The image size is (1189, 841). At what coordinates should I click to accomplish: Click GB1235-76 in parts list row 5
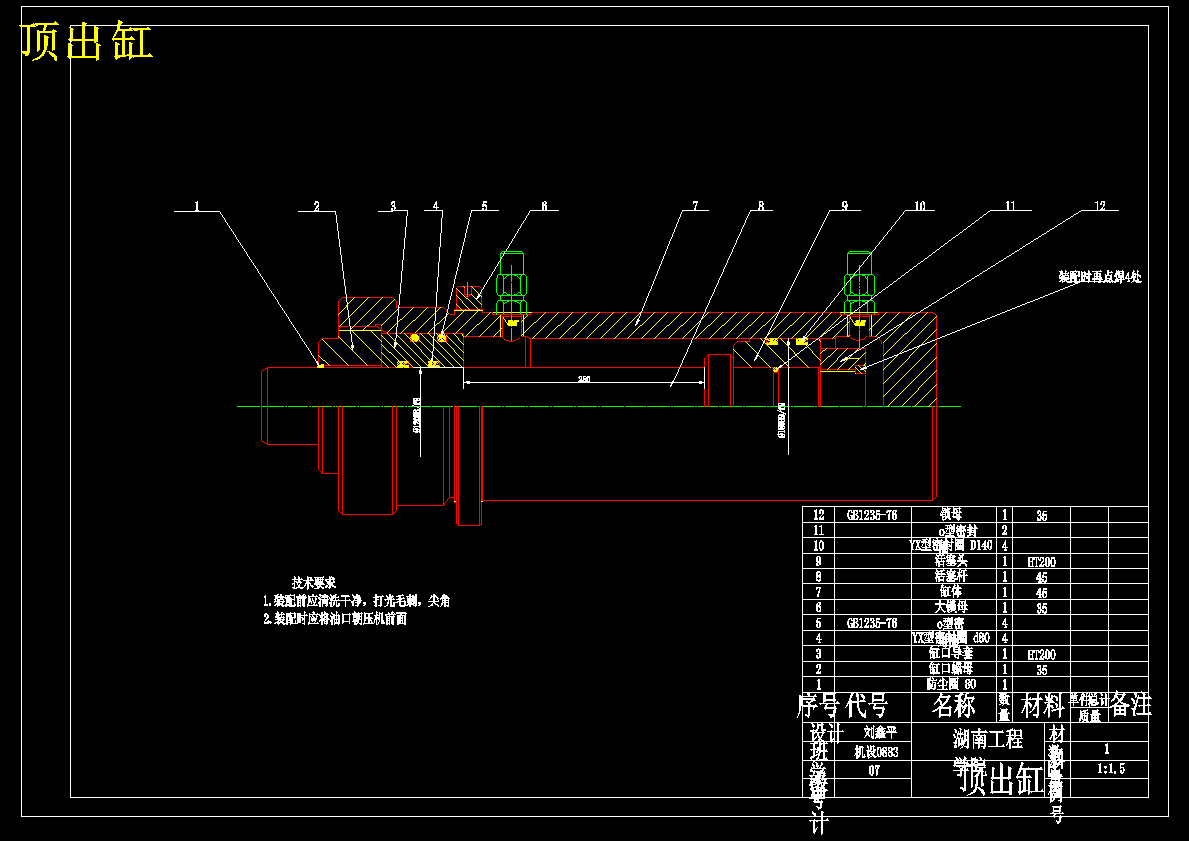coord(871,623)
